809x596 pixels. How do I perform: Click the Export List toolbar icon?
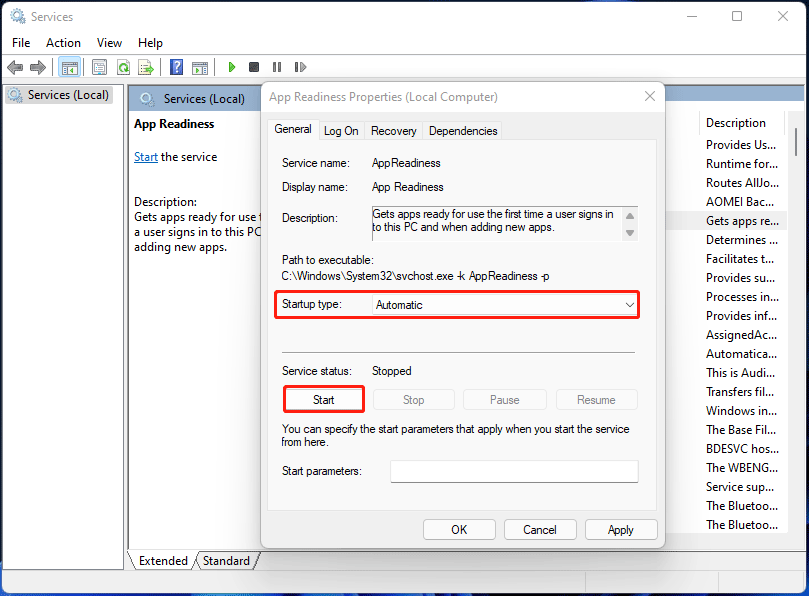point(146,67)
